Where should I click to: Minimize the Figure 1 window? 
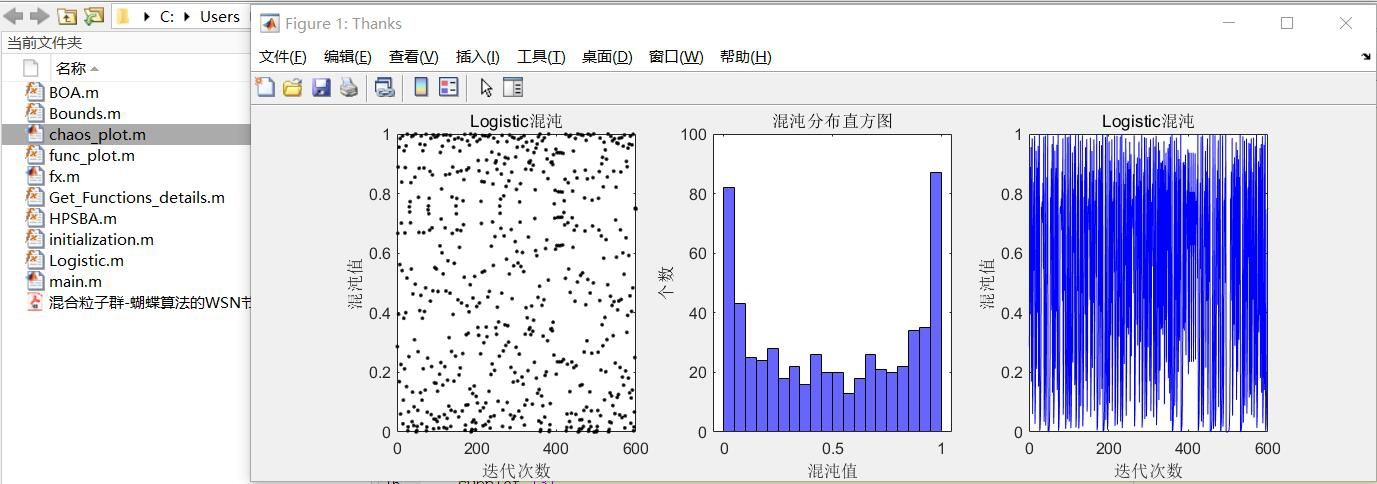1229,23
